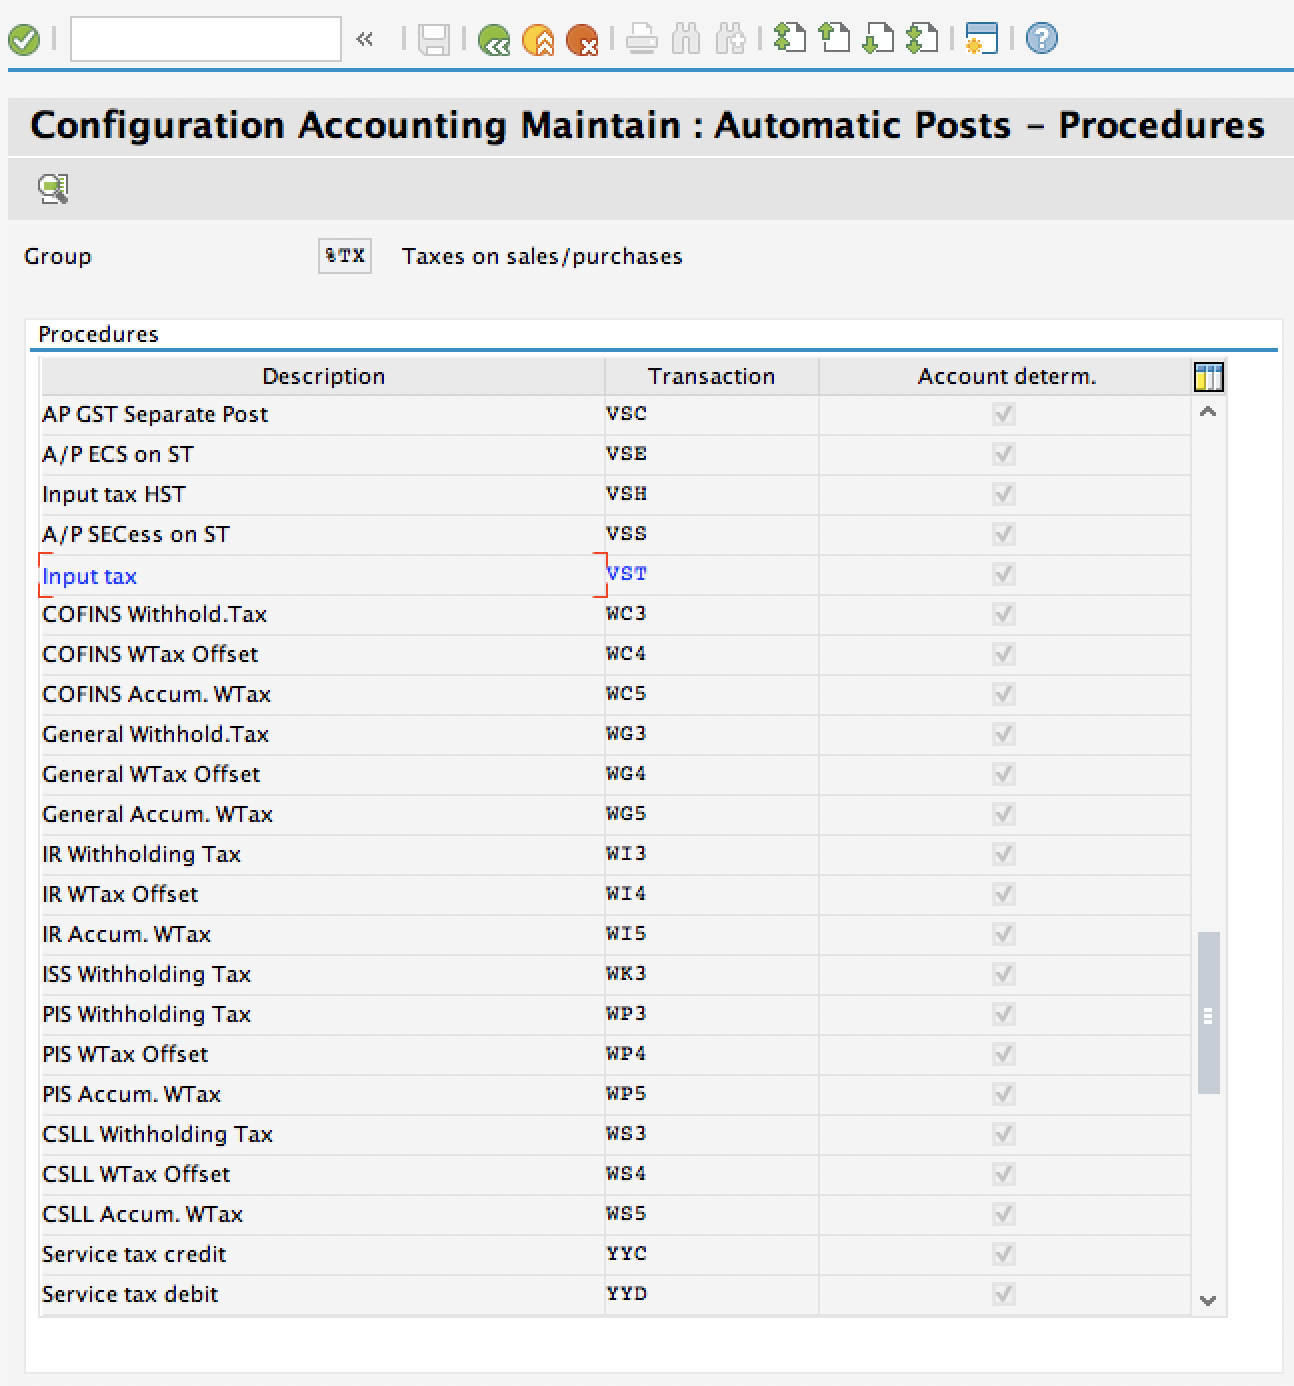The height and width of the screenshot is (1386, 1294).
Task: Collapse command field with double chevron
Action: coord(364,39)
